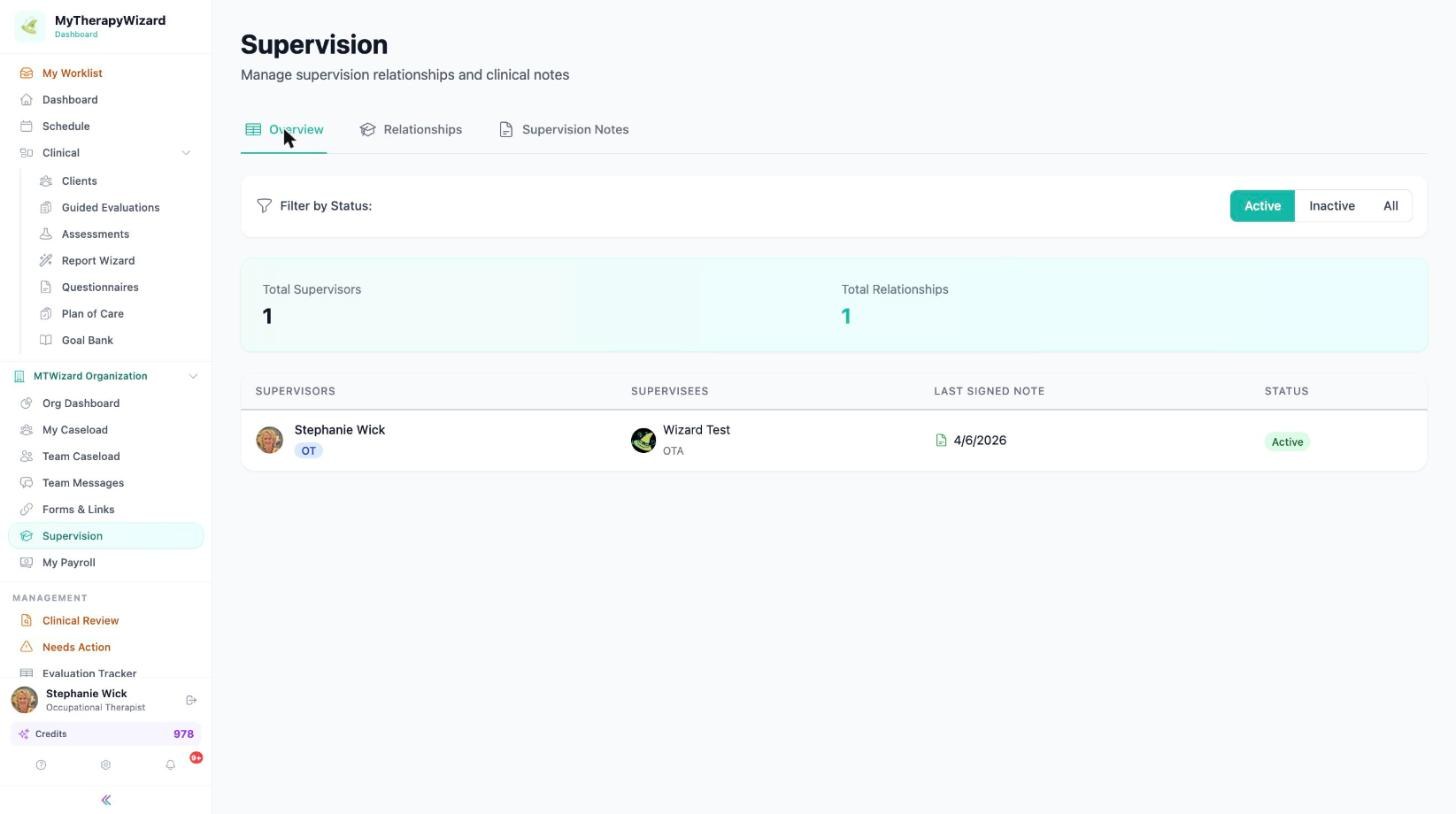Collapse the Clinical section chevron
Screen dimensions: 1456x814
coord(185,153)
